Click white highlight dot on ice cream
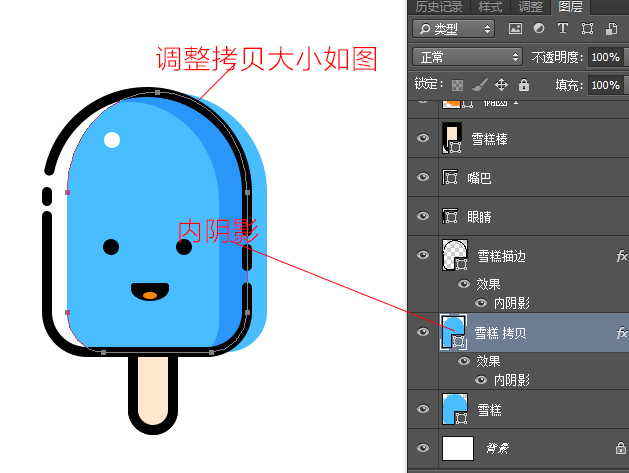The width and height of the screenshot is (629, 473). tap(112, 140)
